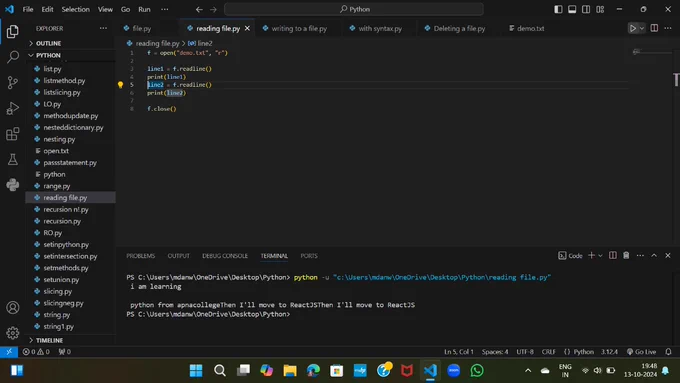Open the Selection menu

pyautogui.click(x=75, y=9)
